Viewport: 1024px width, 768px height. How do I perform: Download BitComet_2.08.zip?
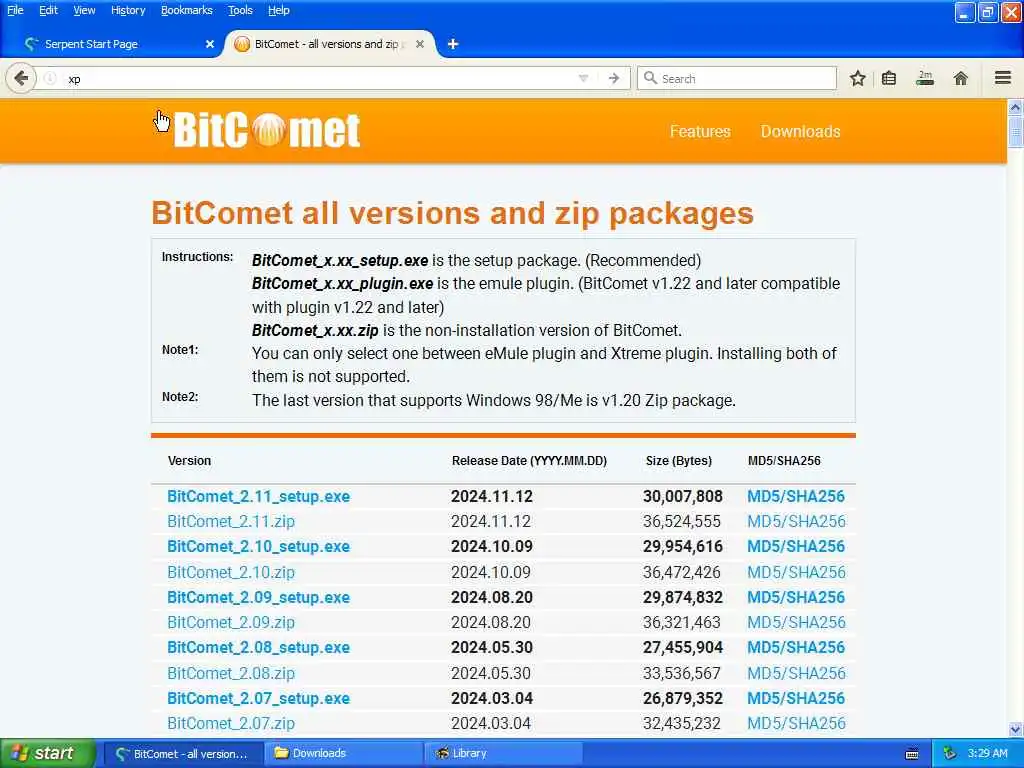(x=231, y=673)
